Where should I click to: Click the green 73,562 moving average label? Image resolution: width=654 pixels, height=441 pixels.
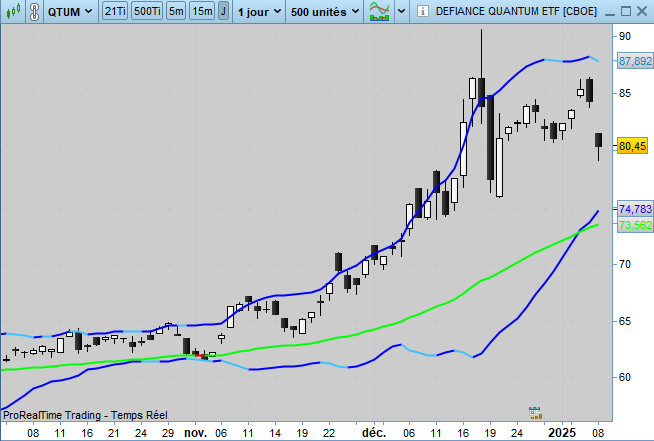click(x=635, y=225)
